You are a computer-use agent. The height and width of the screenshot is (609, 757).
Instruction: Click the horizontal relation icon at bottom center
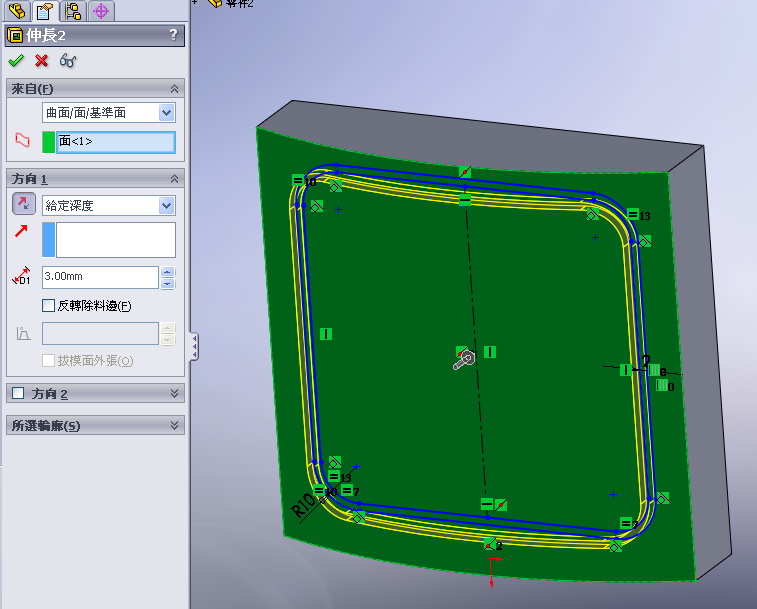point(487,504)
